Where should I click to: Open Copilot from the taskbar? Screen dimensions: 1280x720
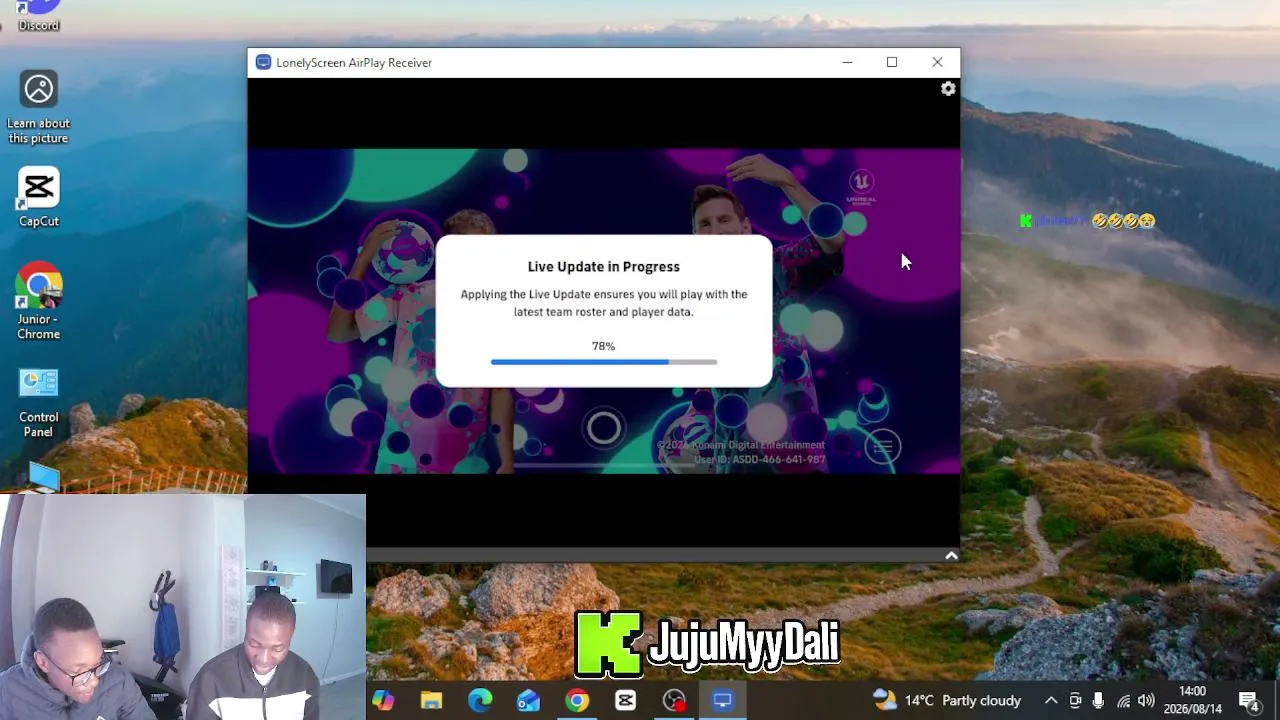pos(383,700)
